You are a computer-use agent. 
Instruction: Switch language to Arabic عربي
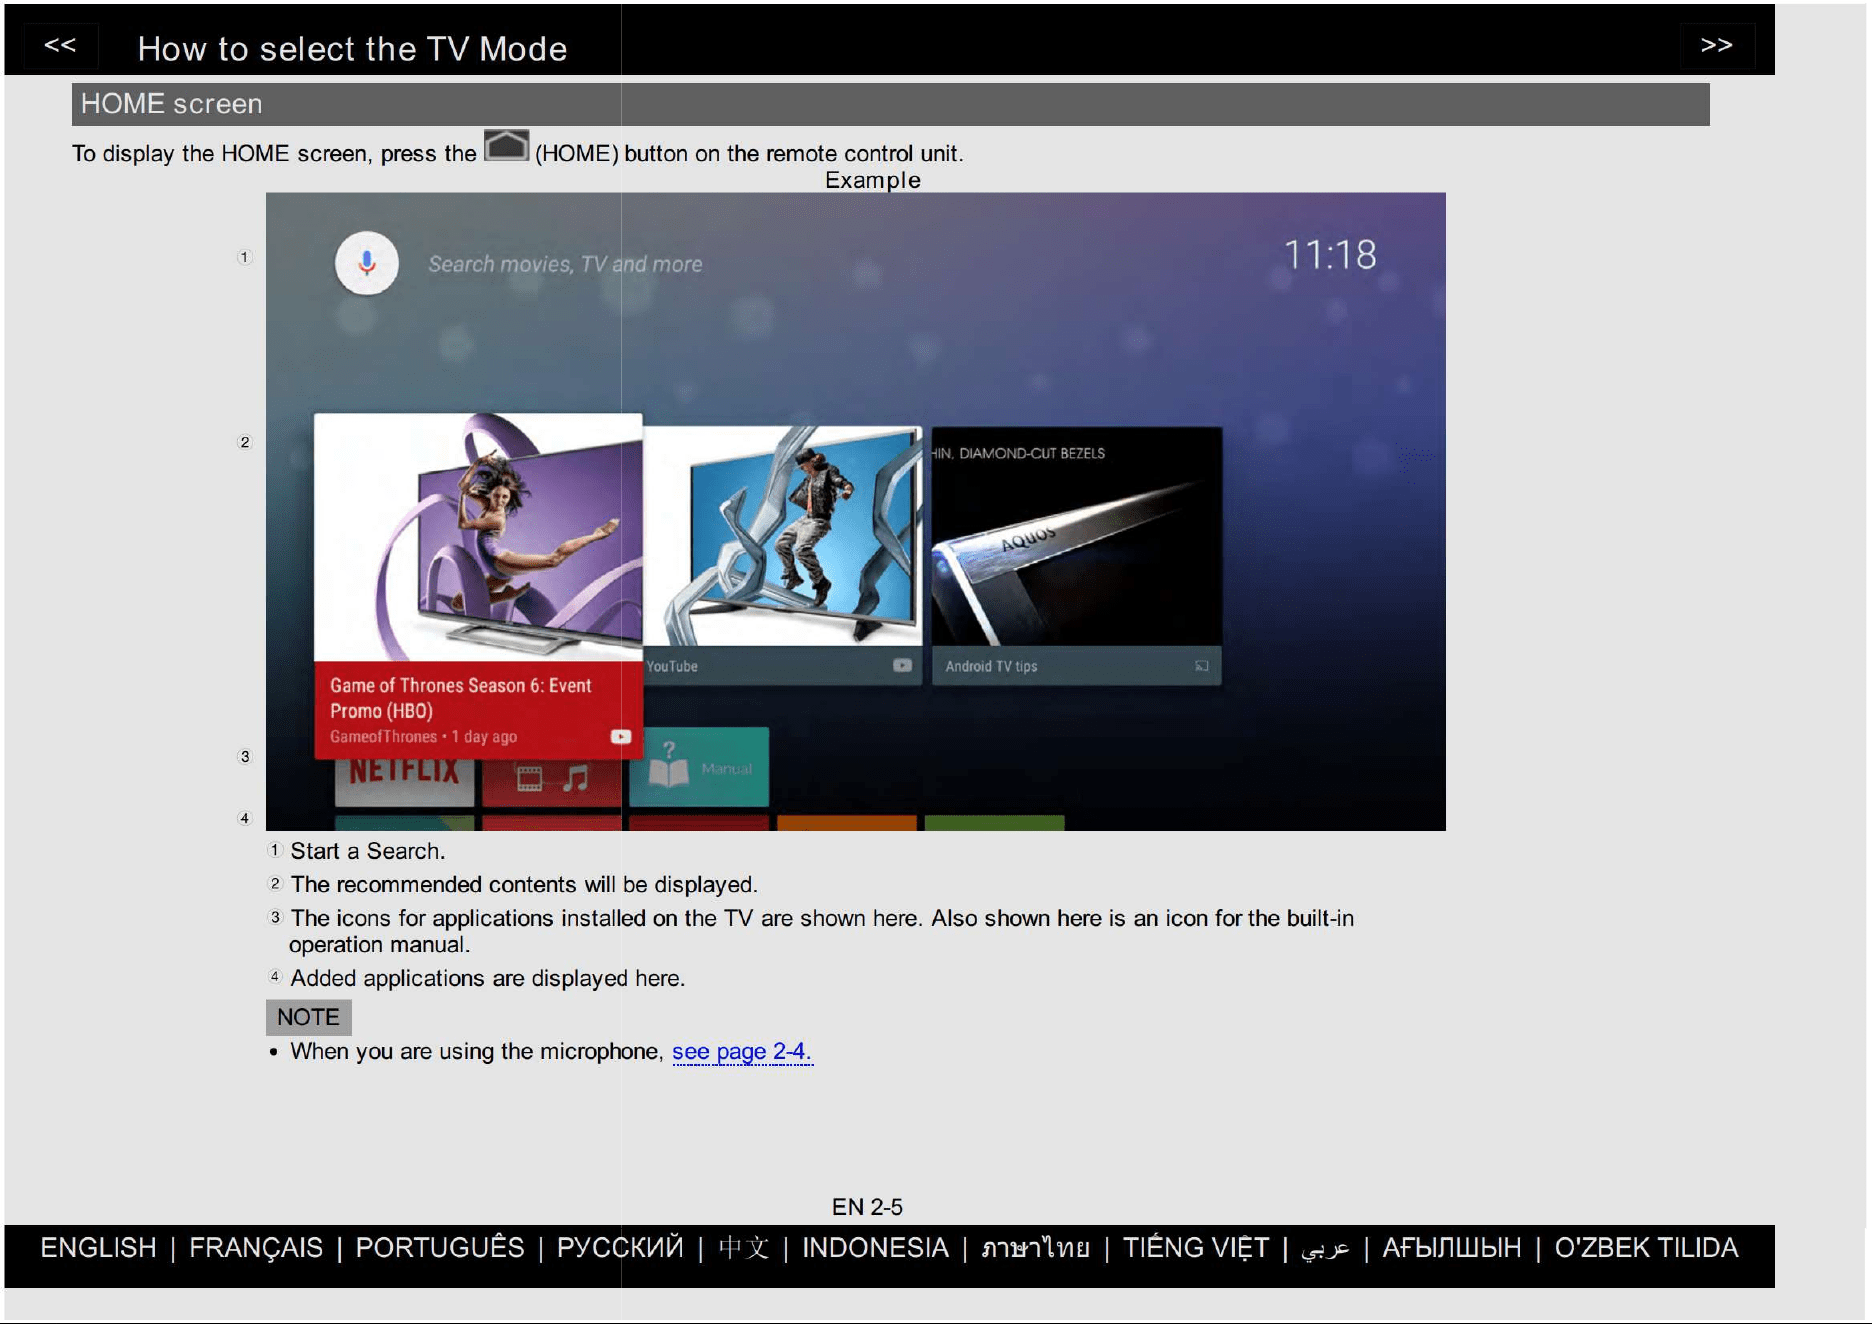[1325, 1250]
